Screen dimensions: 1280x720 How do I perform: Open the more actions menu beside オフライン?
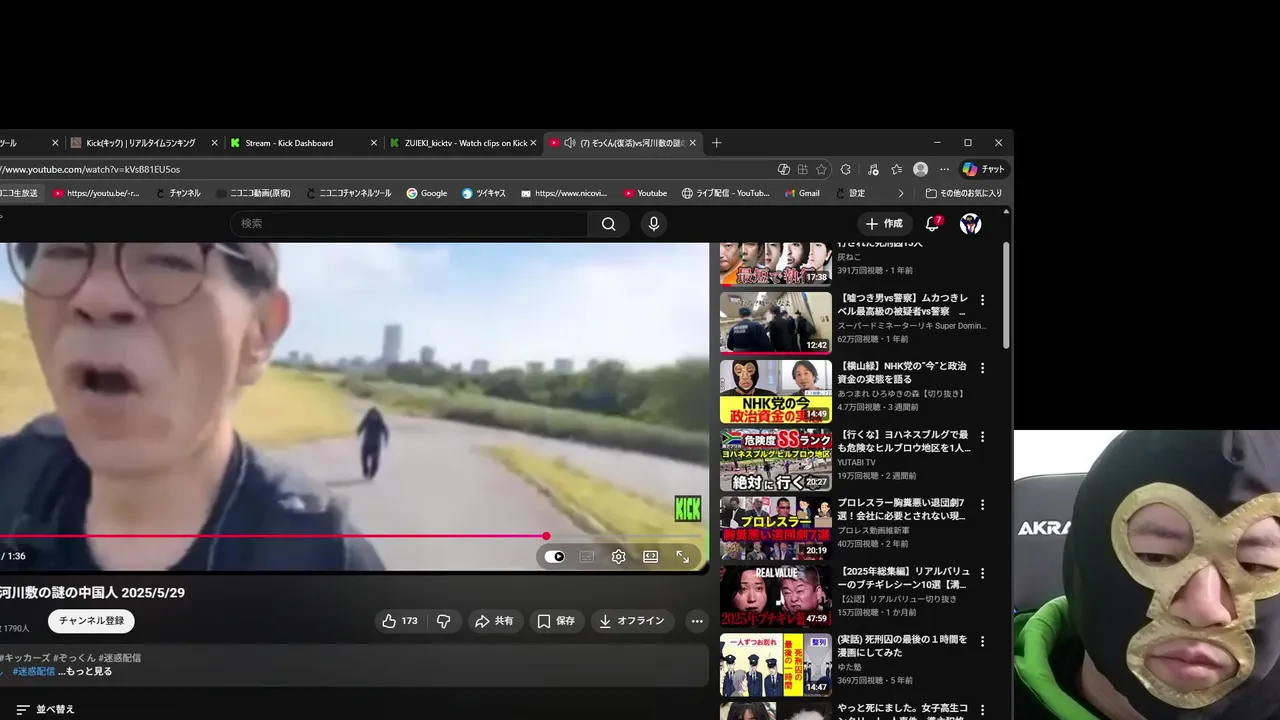pyautogui.click(x=697, y=621)
